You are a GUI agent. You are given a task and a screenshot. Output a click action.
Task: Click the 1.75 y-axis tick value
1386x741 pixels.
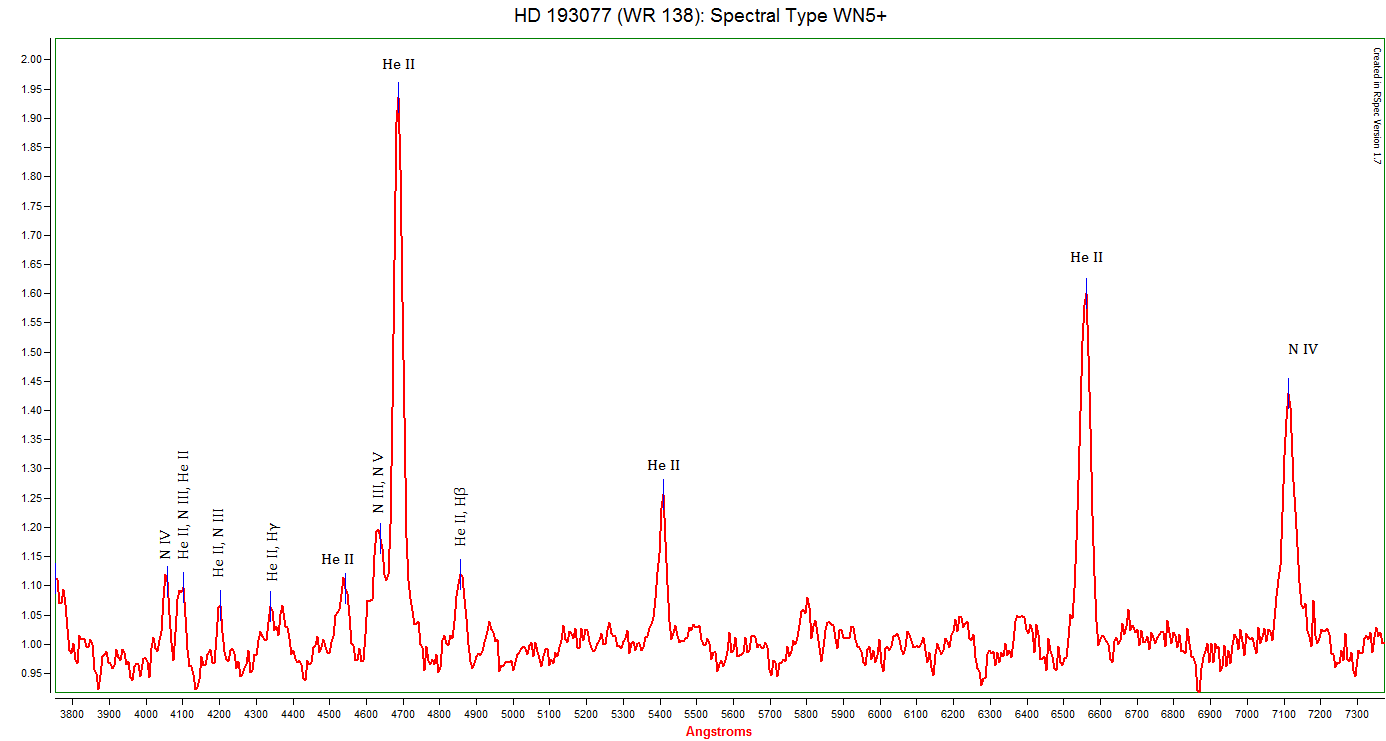(x=32, y=206)
